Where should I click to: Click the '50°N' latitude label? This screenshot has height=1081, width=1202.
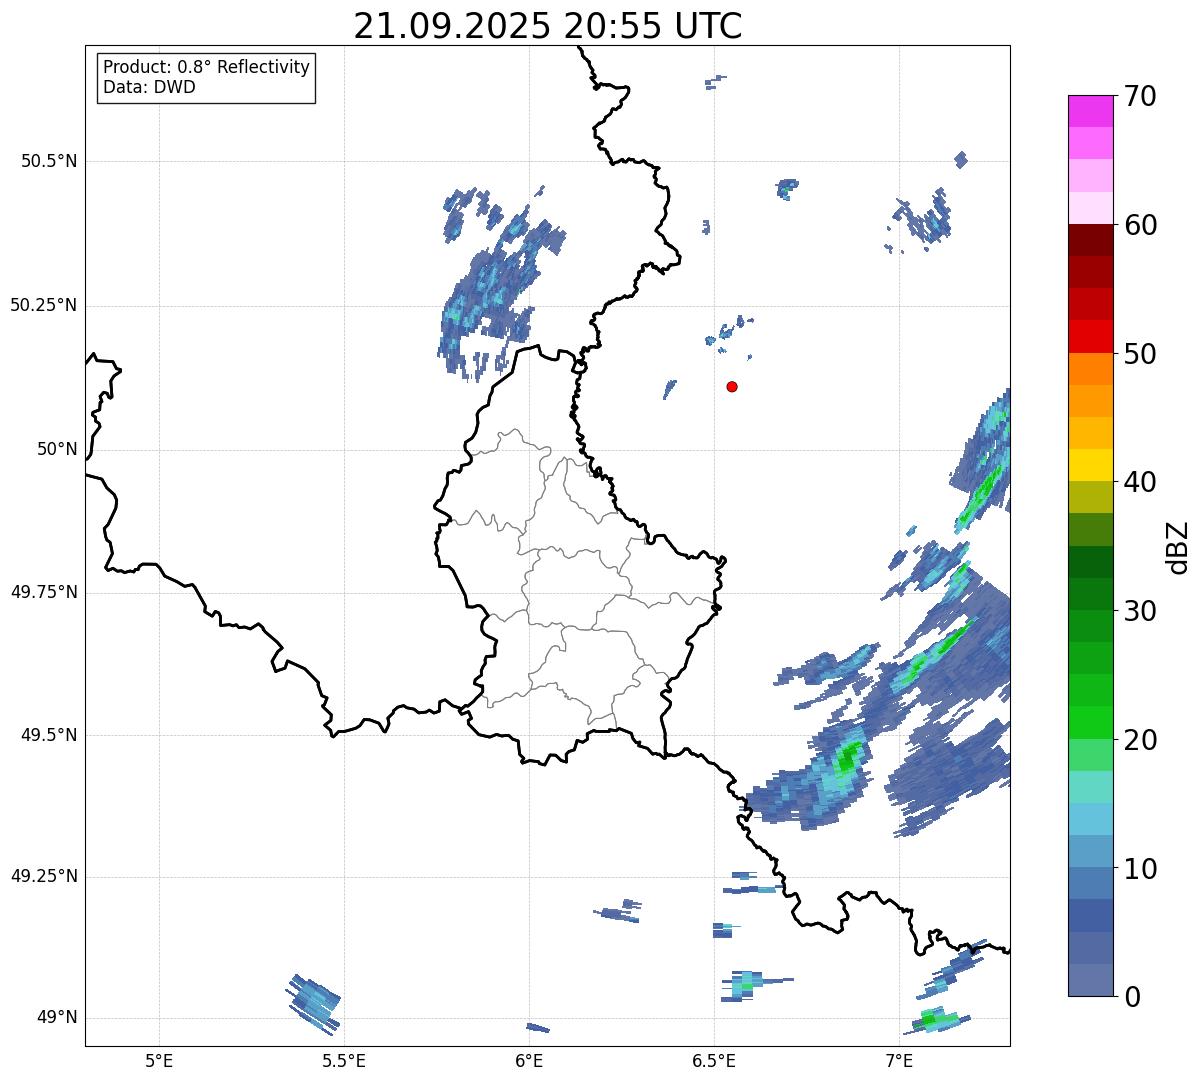pos(57,449)
